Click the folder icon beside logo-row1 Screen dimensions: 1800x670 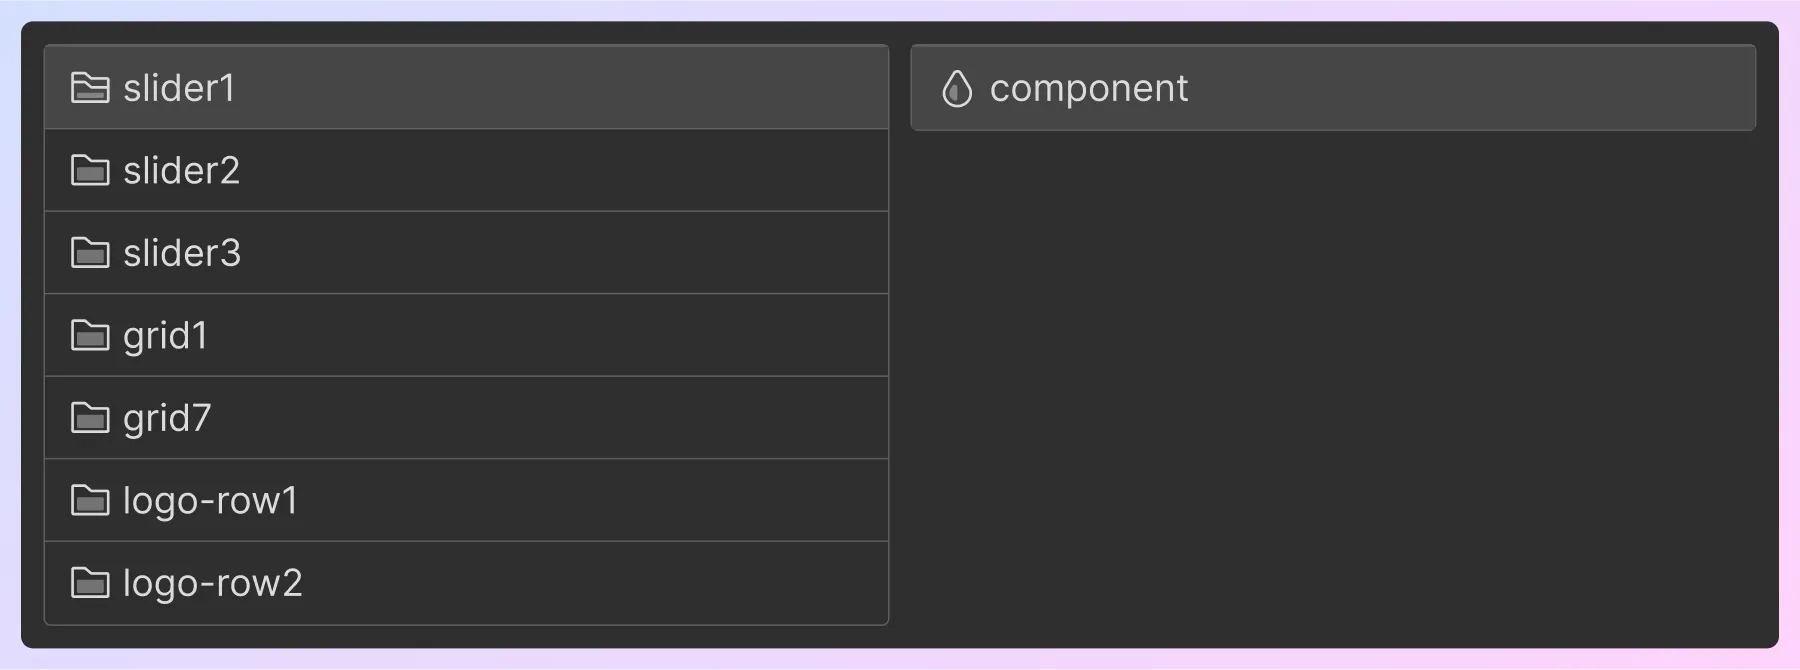[x=91, y=501]
